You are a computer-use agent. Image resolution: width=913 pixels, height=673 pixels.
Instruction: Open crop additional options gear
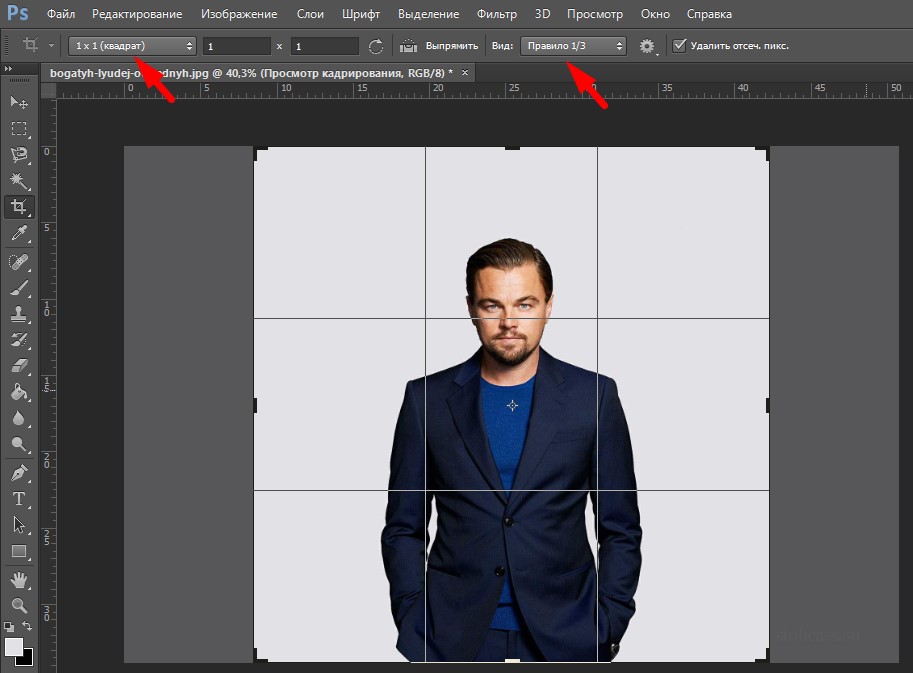(647, 46)
